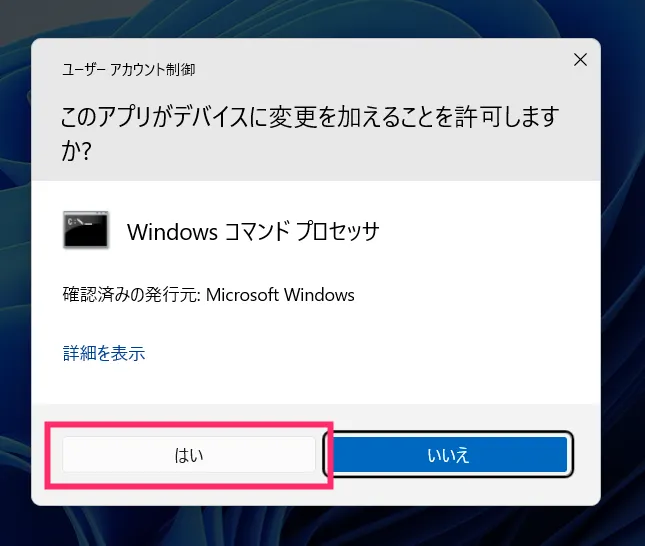645x546 pixels.
Task: Approve changes with the はい button
Action: 189,455
